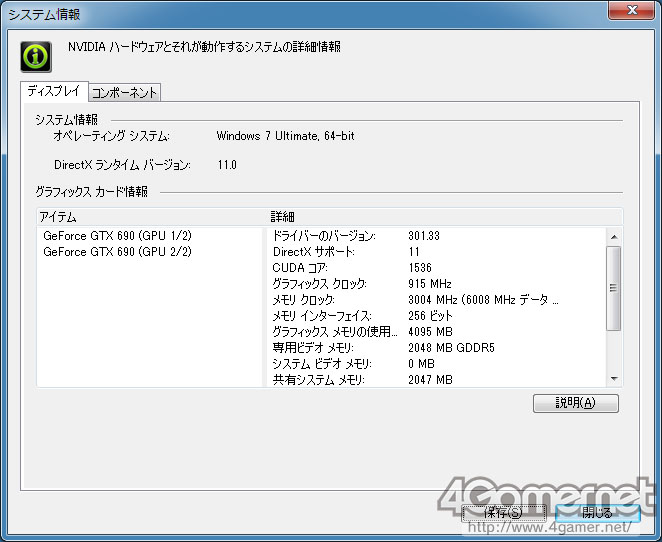Click the green NVIDIA information icon
This screenshot has height=542, width=662.
pos(36,57)
